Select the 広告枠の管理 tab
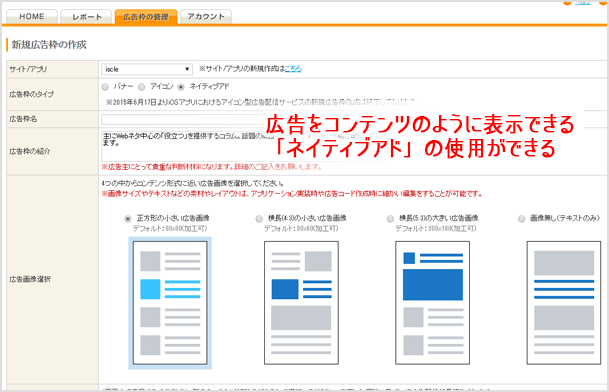 pos(146,17)
